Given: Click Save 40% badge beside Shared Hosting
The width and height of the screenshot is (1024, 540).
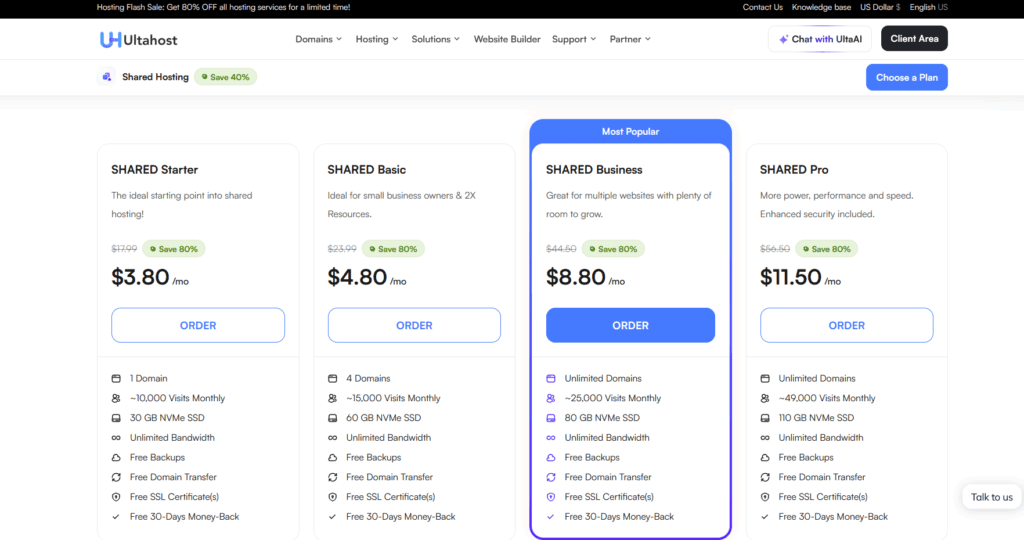Looking at the screenshot, I should coord(225,77).
